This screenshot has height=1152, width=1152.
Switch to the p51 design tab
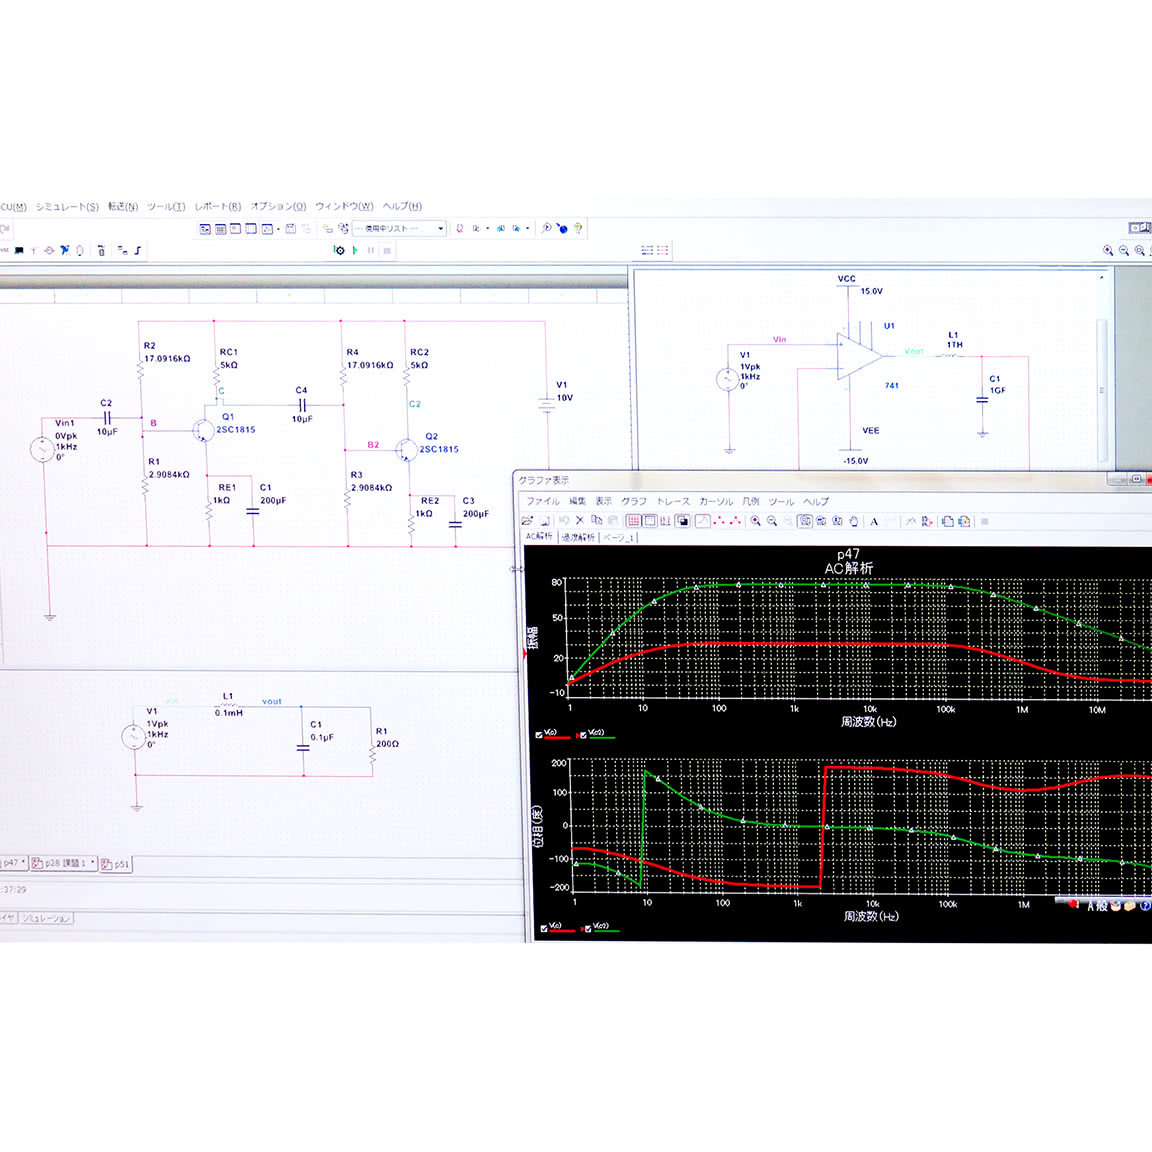(x=115, y=864)
